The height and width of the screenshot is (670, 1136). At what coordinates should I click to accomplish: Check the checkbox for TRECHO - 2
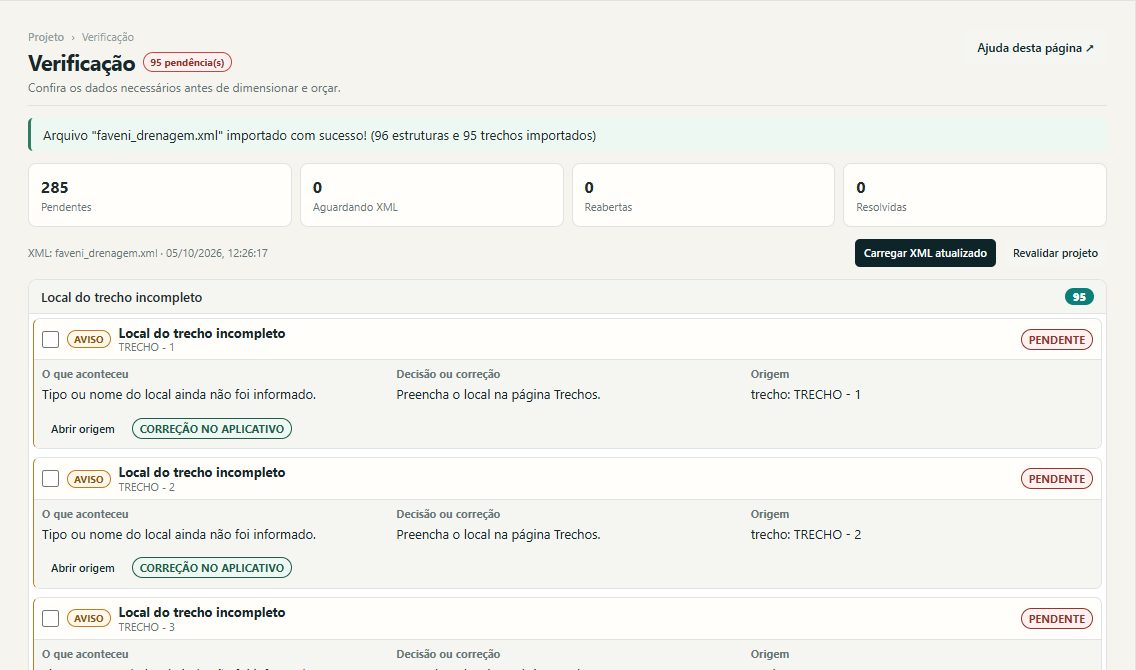pos(50,479)
